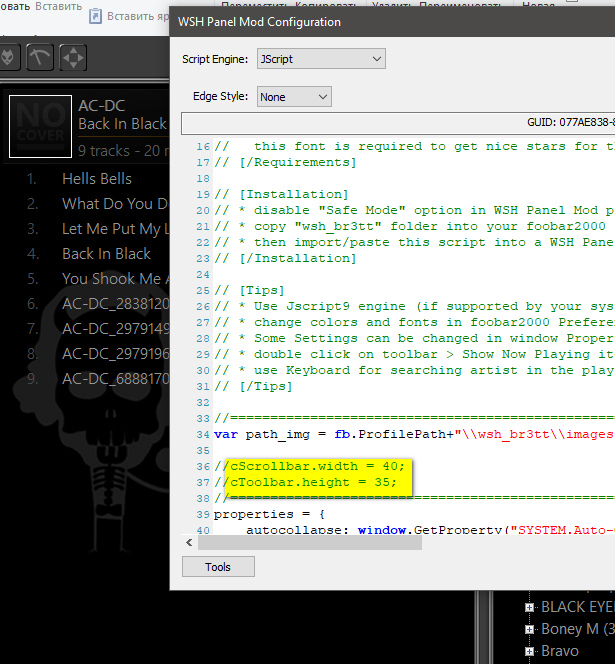Screen dimensions: 615x664
Task: Click code line 39 properties = {
Action: click(269, 515)
